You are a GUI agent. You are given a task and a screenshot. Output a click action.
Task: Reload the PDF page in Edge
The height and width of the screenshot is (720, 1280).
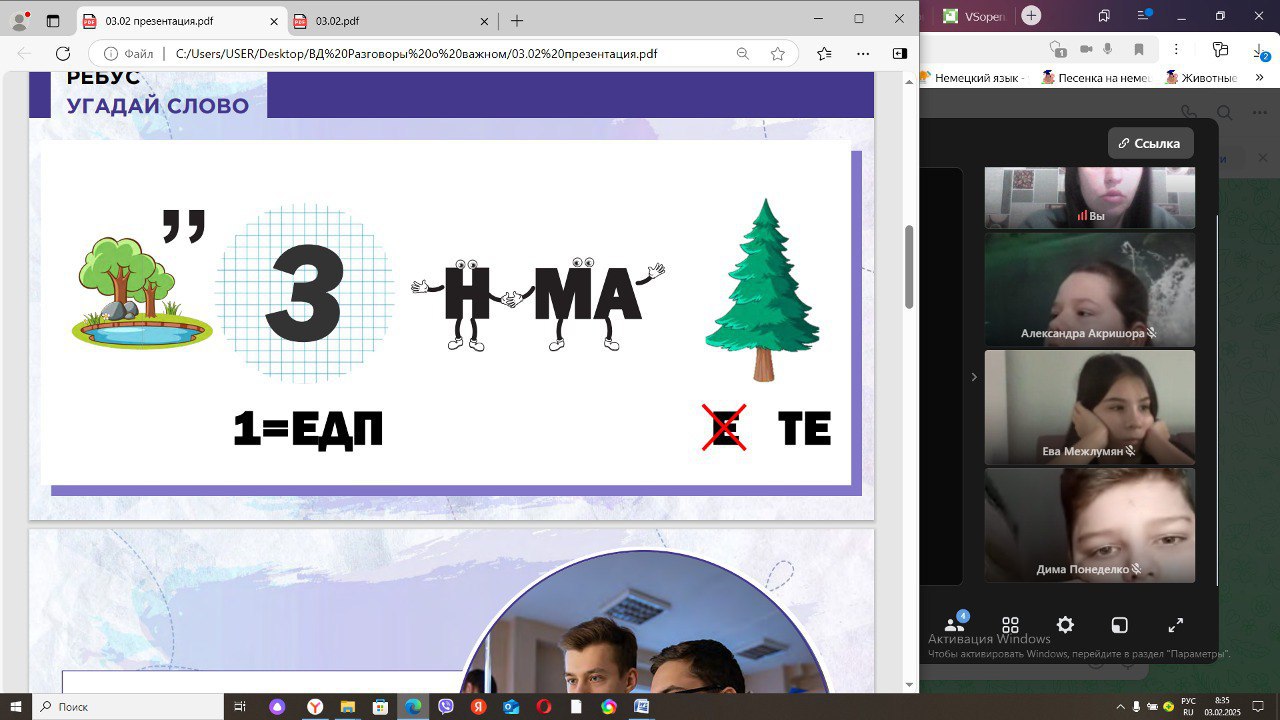coord(63,54)
